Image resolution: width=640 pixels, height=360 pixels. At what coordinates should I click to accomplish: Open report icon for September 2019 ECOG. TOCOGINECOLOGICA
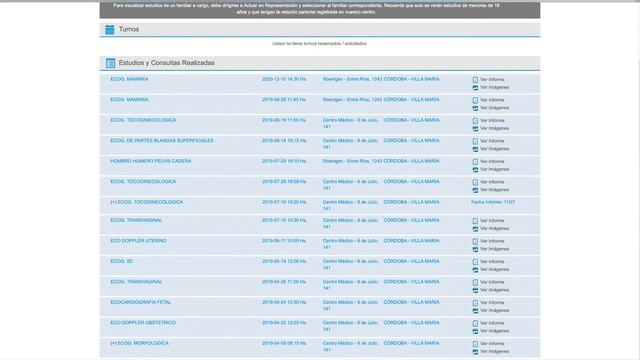pos(475,121)
